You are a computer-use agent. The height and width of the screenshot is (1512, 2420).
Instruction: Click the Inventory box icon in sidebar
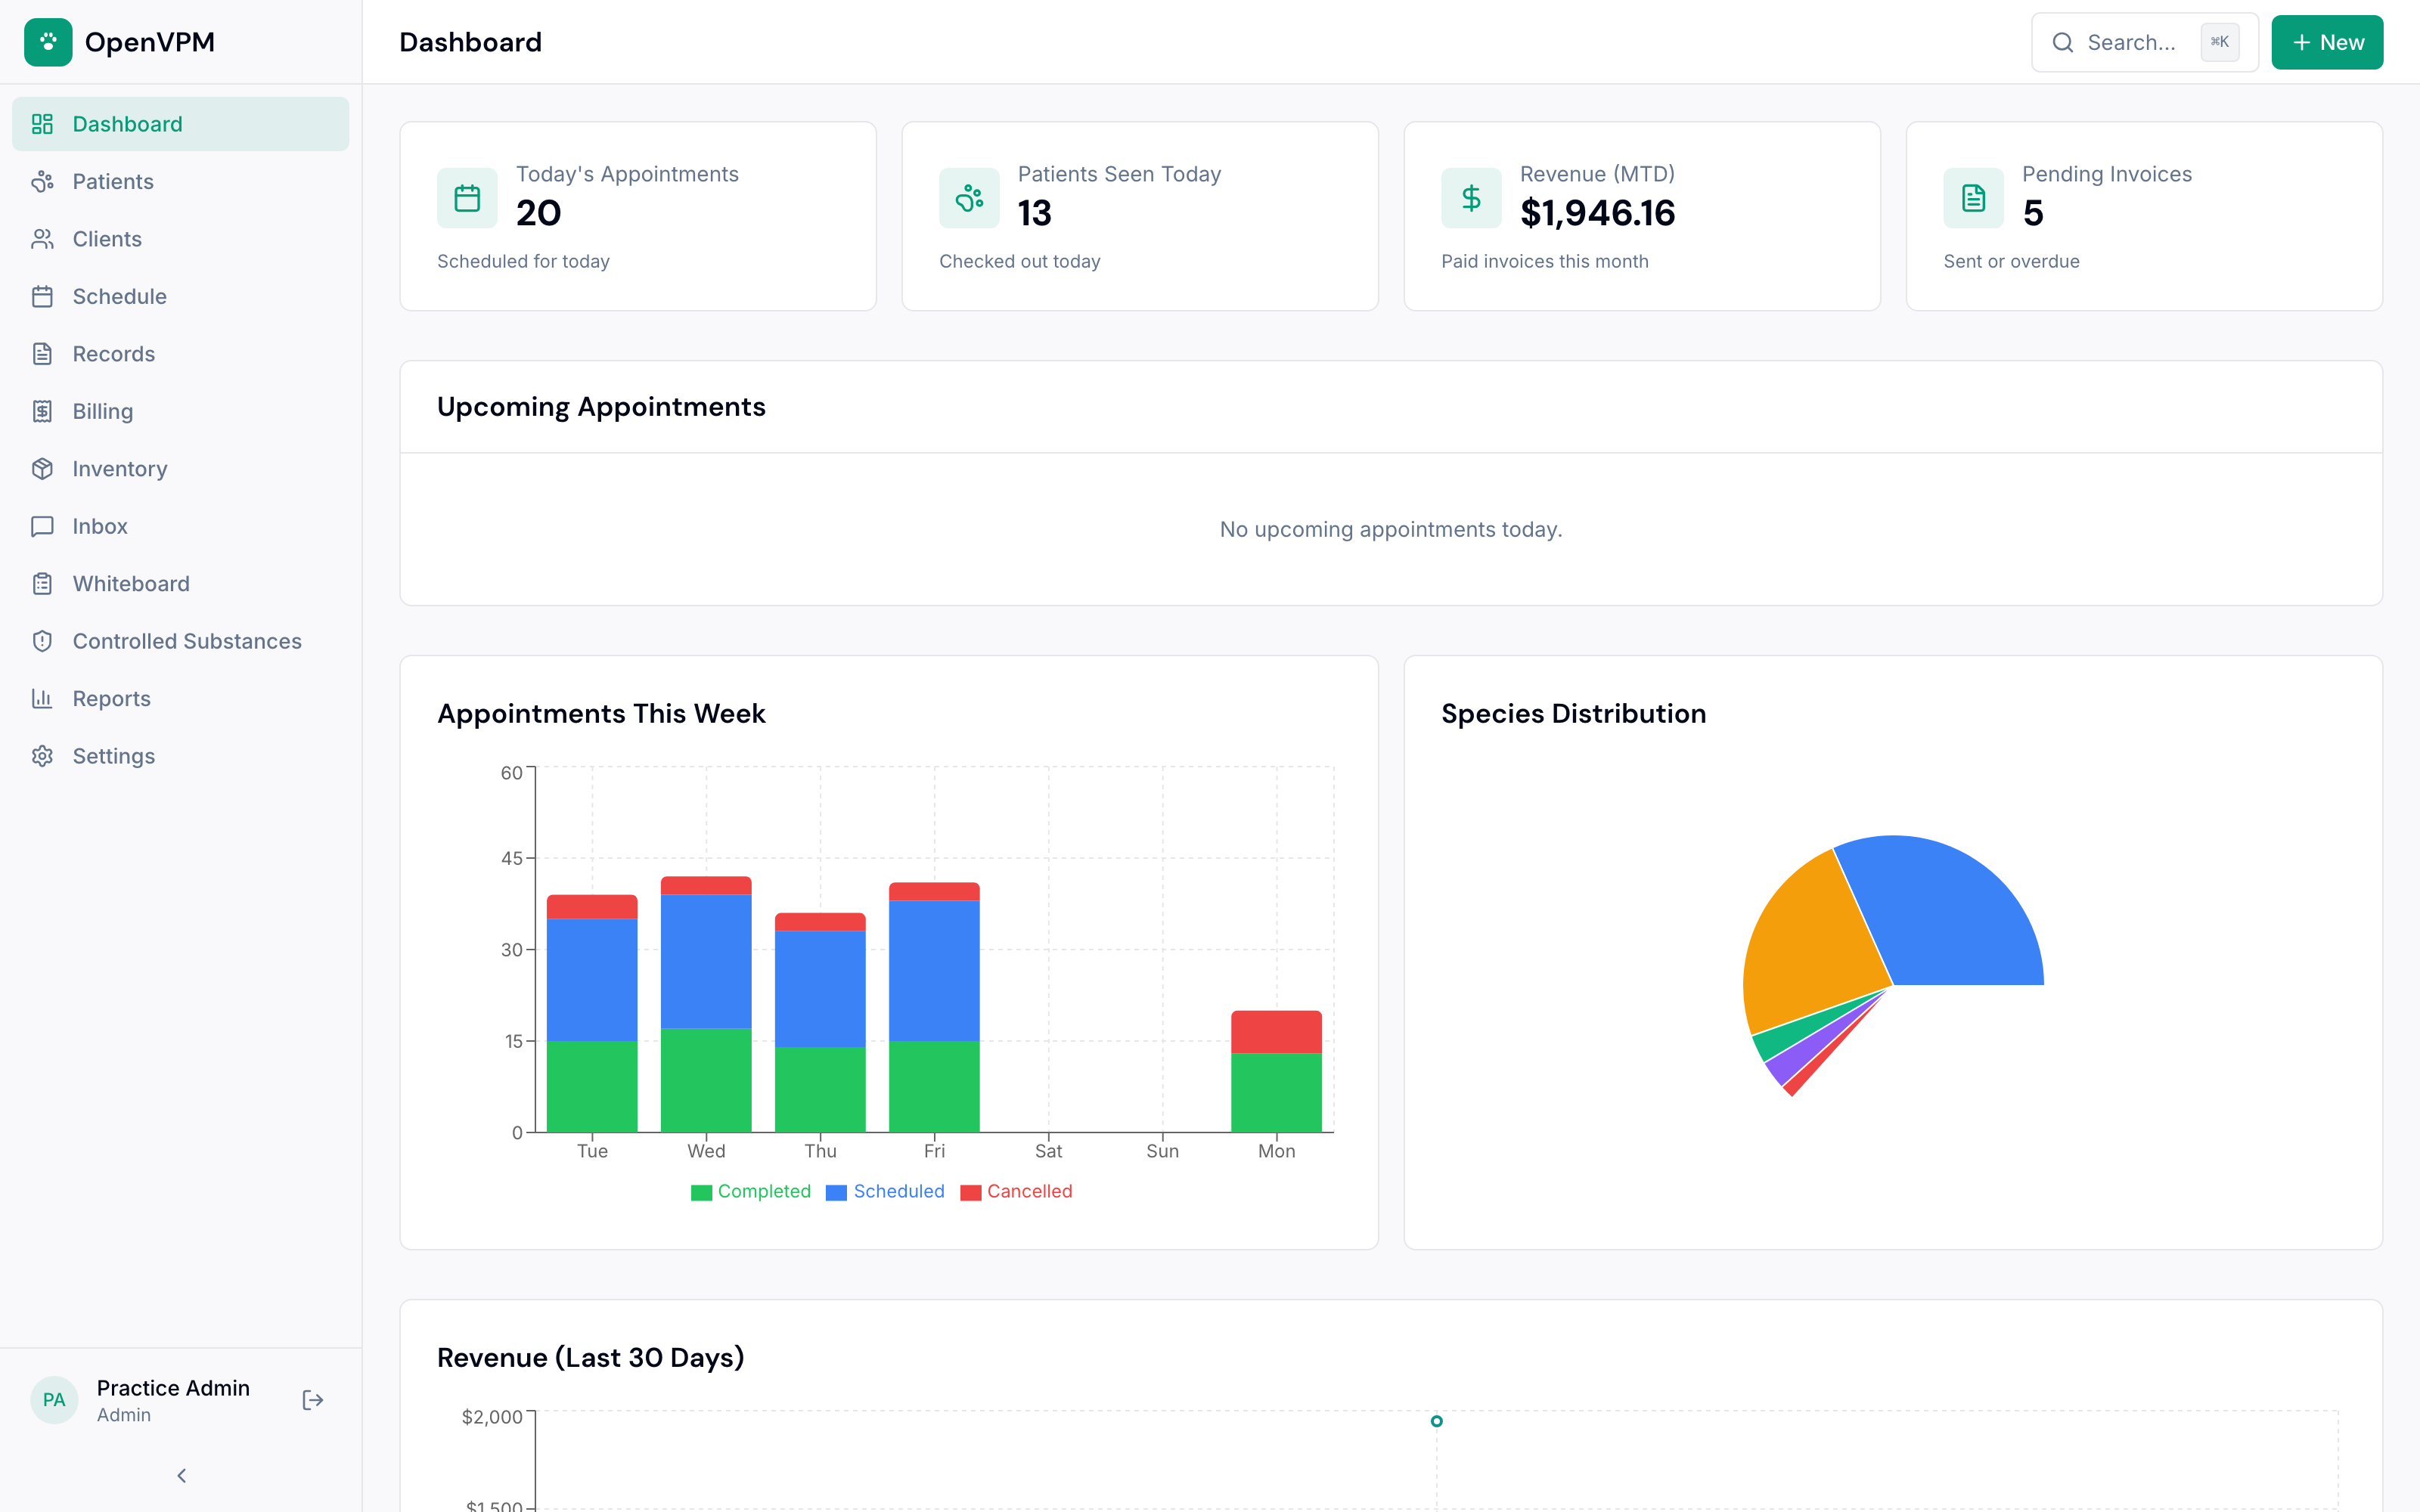click(42, 469)
